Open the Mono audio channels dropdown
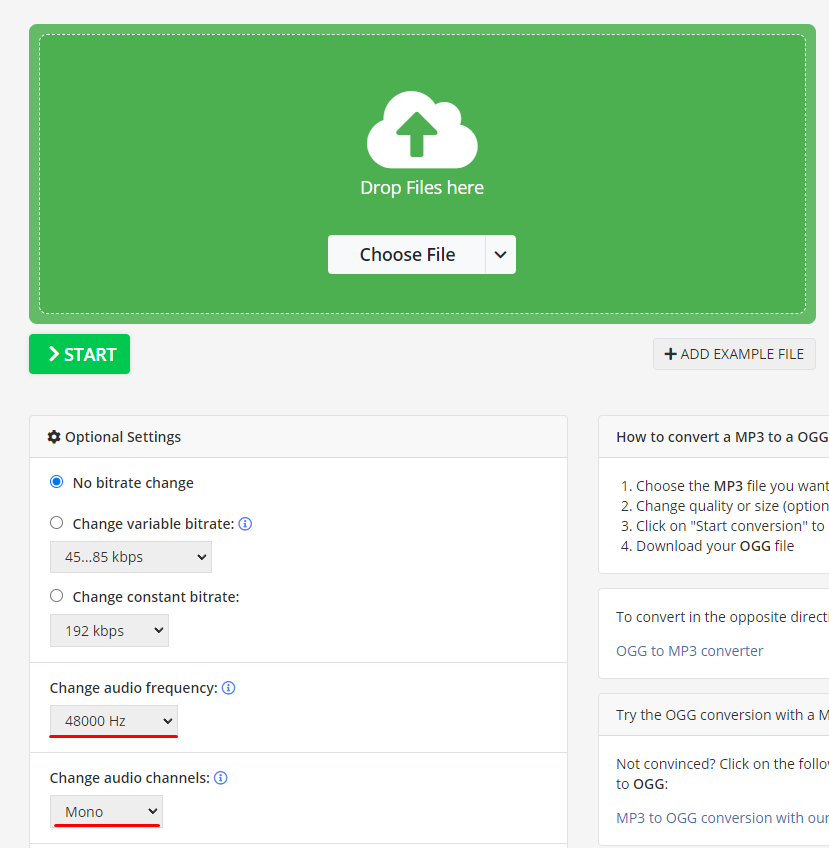Image resolution: width=829 pixels, height=848 pixels. tap(105, 810)
